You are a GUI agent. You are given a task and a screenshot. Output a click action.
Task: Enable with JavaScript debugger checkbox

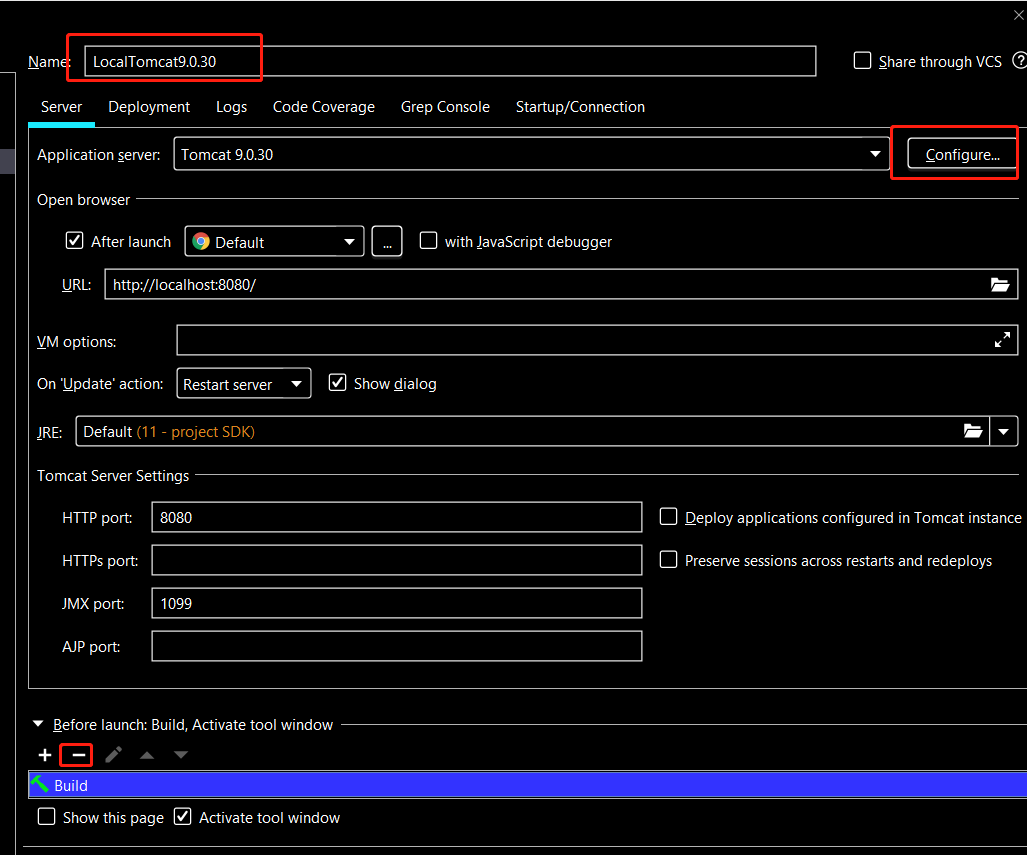pos(428,241)
